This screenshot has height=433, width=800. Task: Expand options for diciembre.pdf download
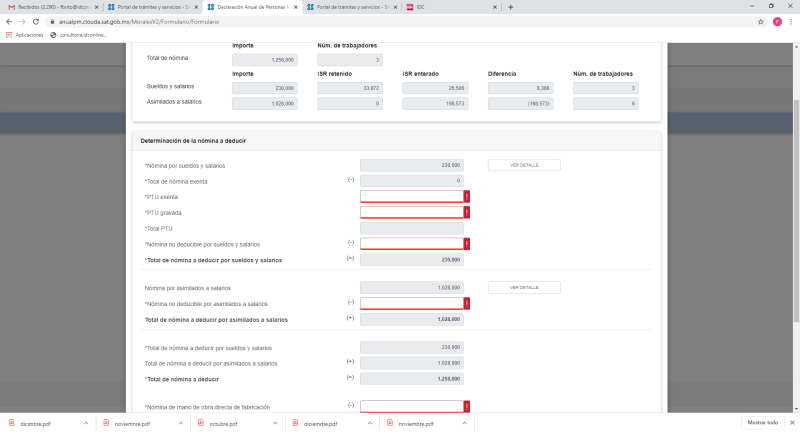[86, 423]
